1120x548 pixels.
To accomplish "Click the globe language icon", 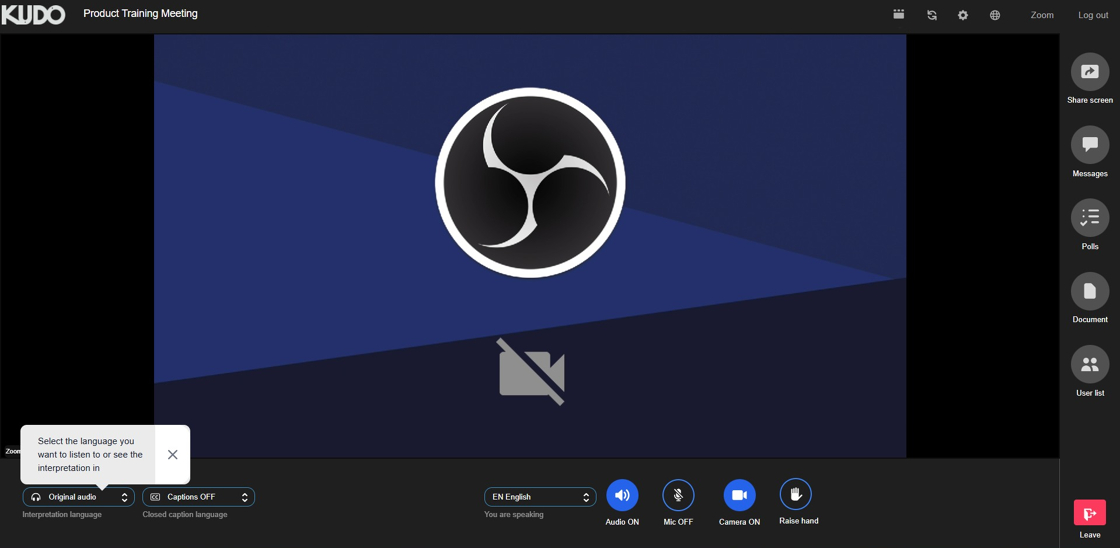I will pyautogui.click(x=995, y=15).
